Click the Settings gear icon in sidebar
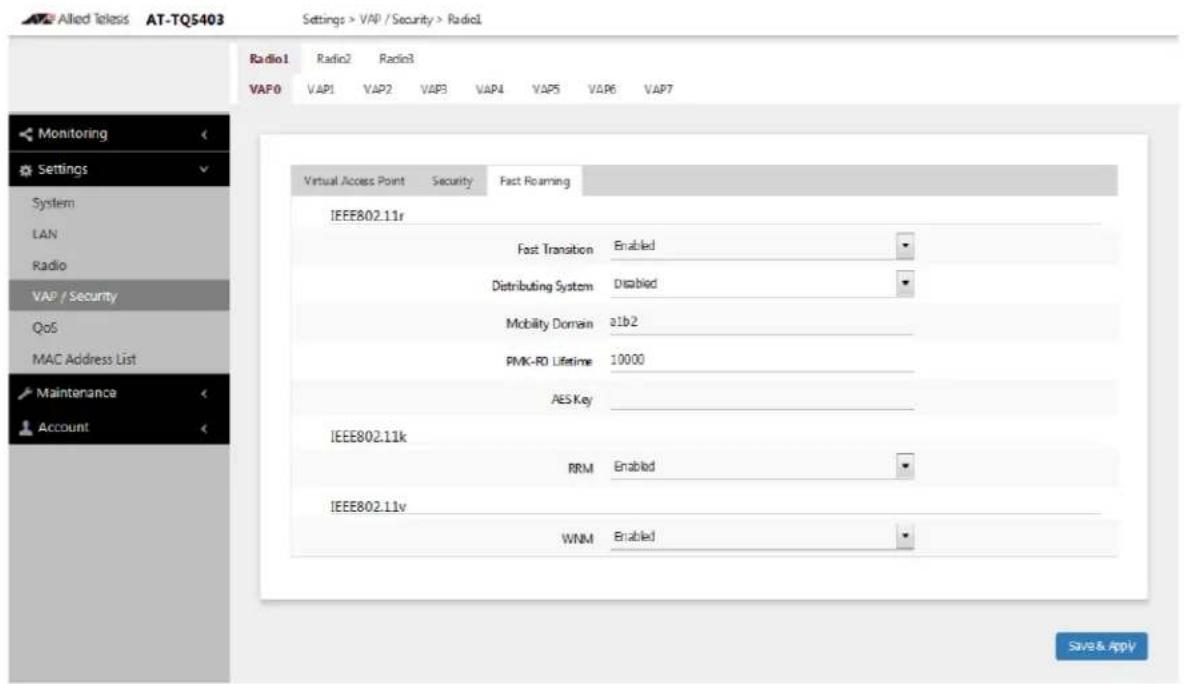This screenshot has height=684, width=1184. pos(26,171)
